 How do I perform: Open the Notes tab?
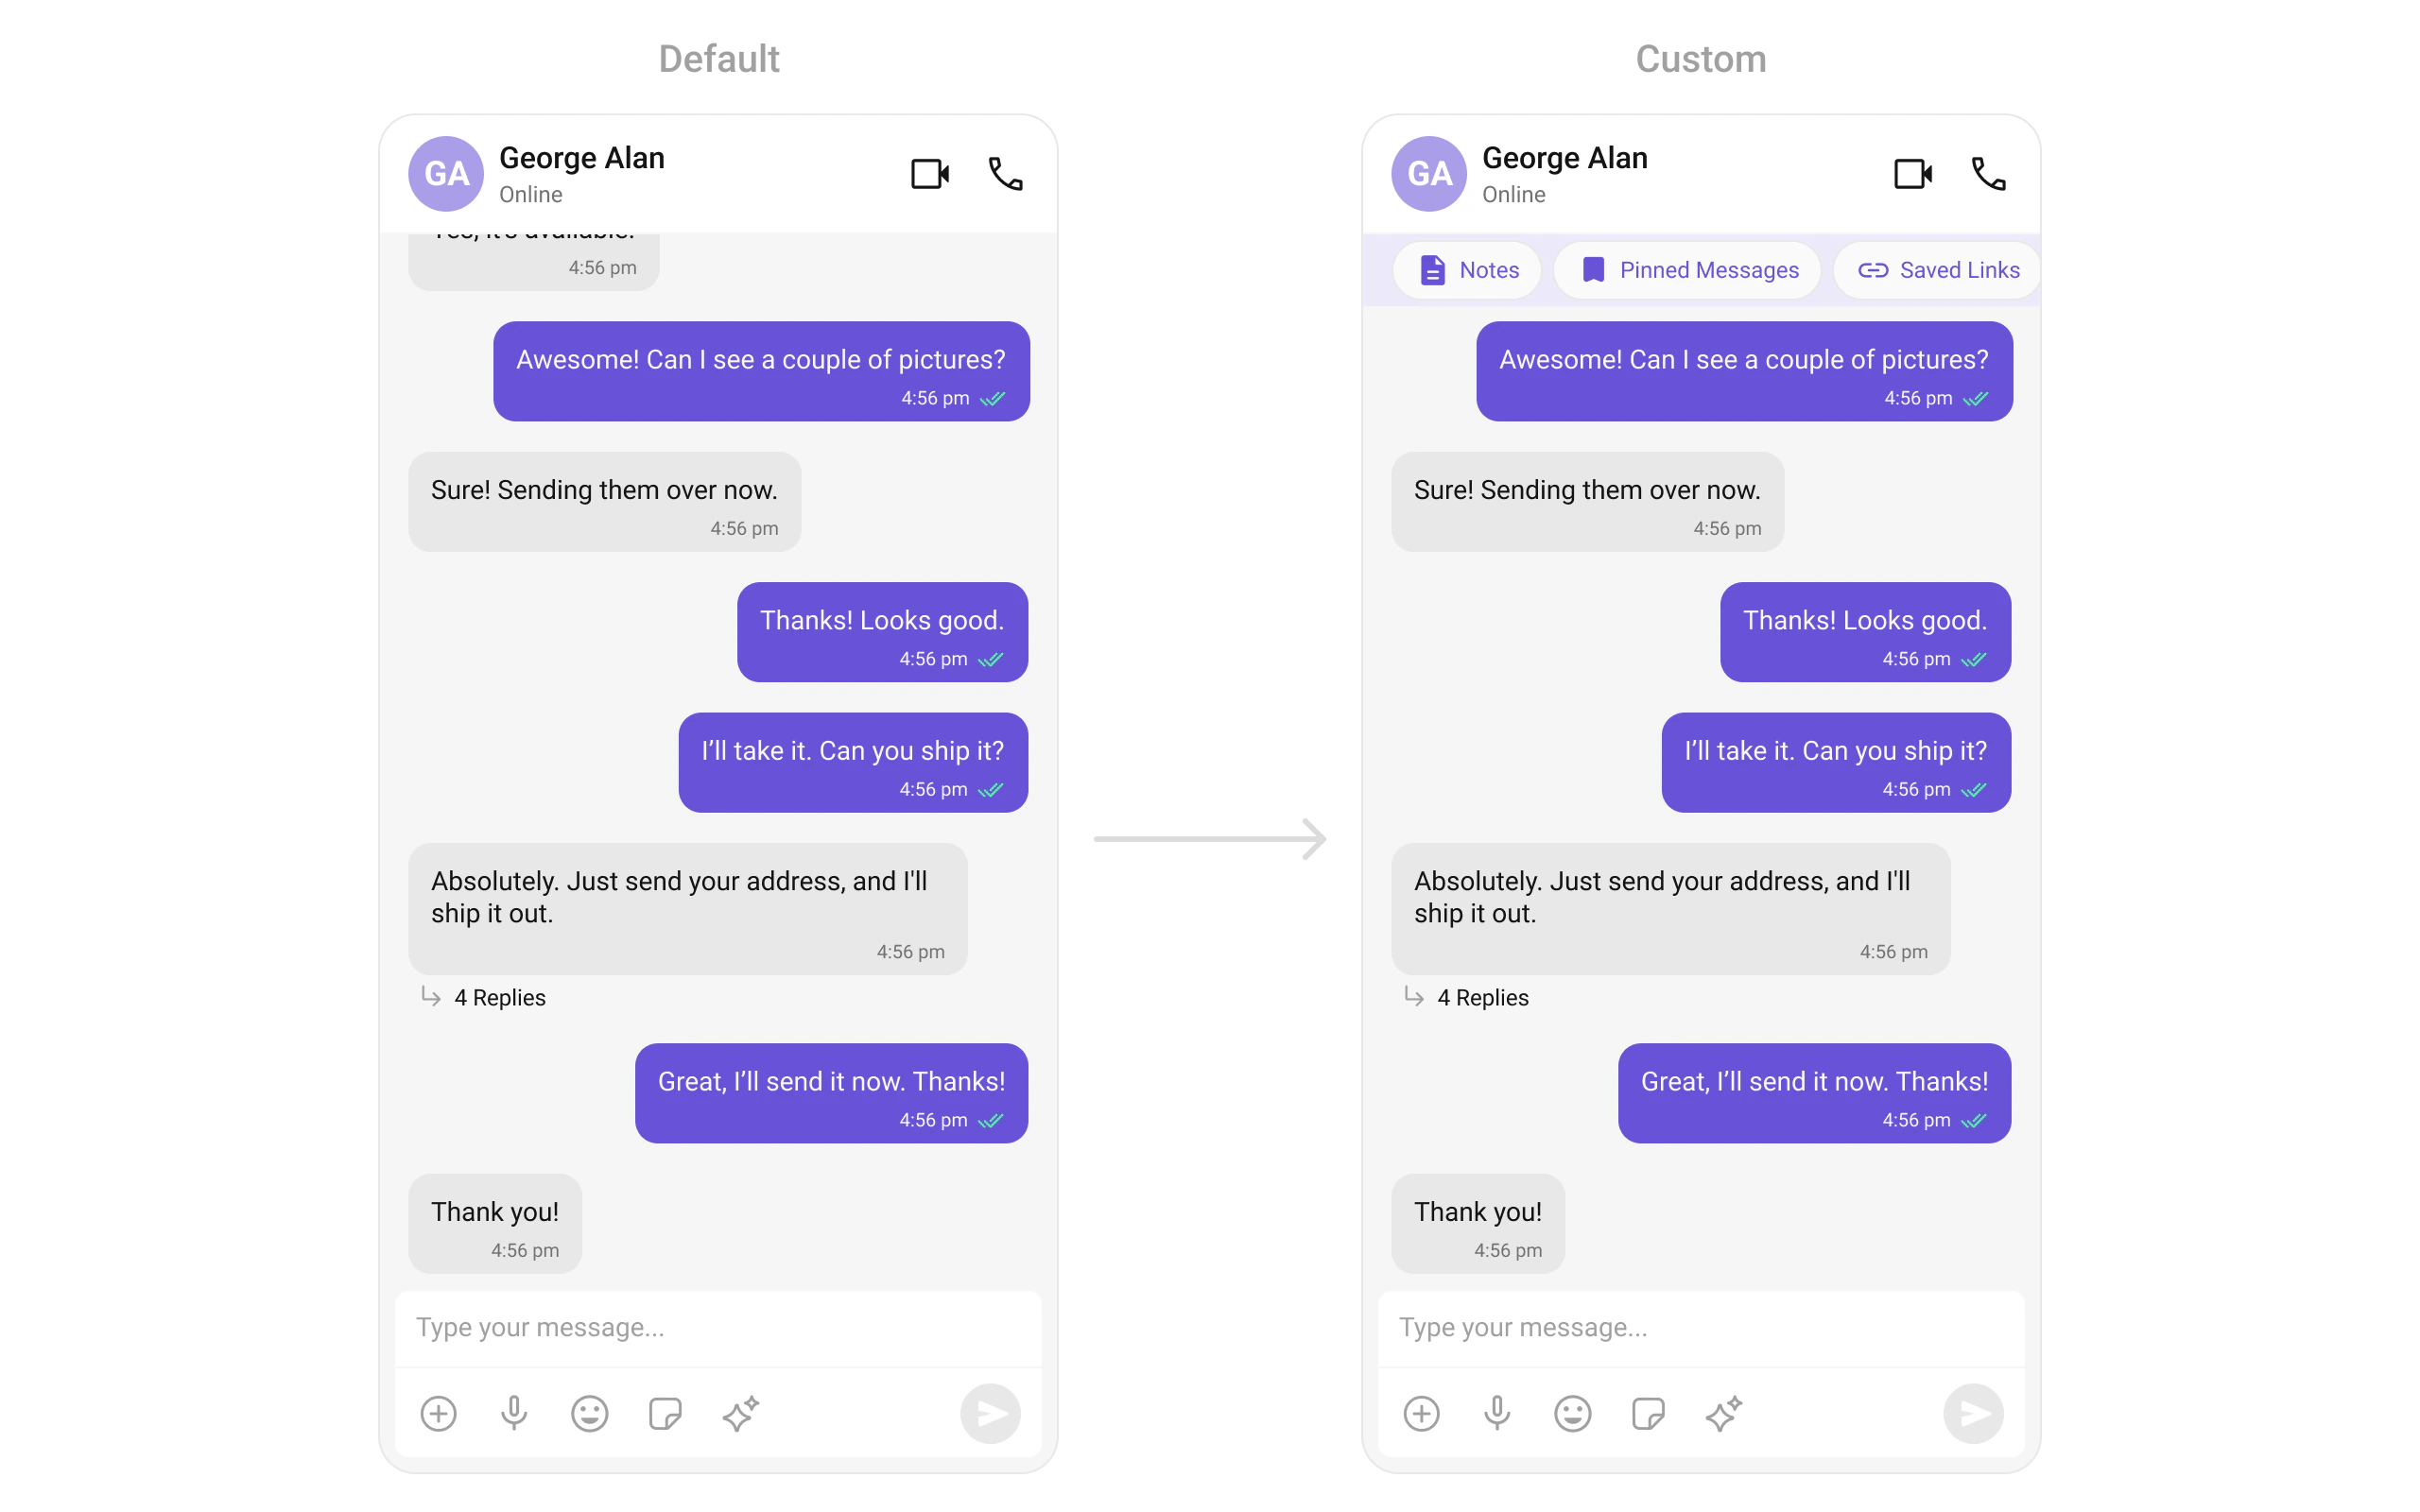[x=1467, y=270]
